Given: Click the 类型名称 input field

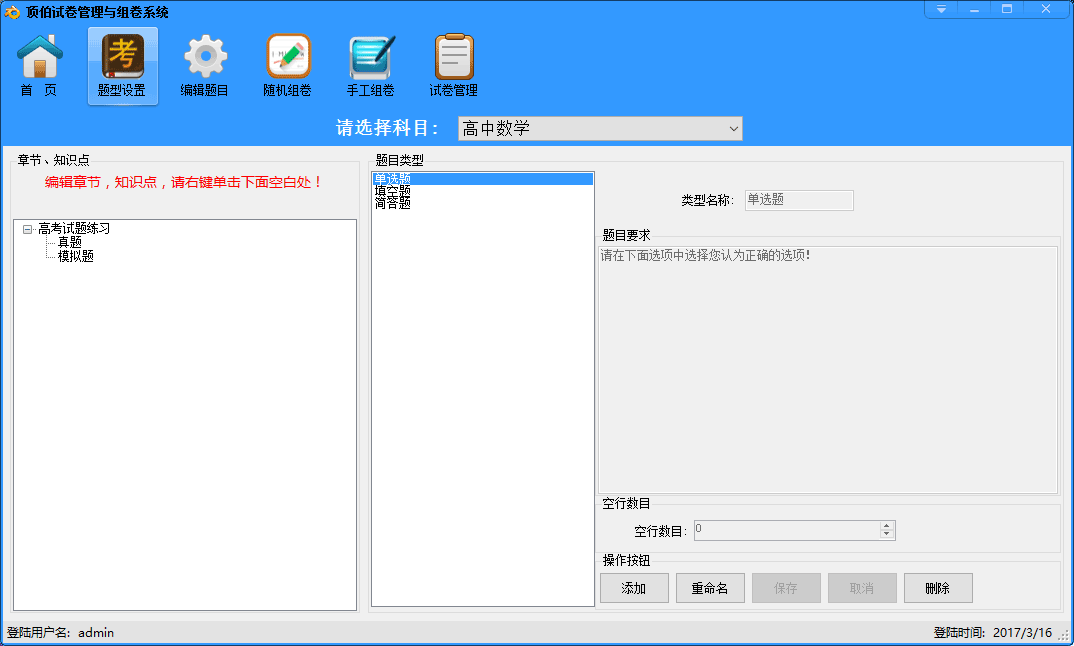Looking at the screenshot, I should tap(799, 200).
